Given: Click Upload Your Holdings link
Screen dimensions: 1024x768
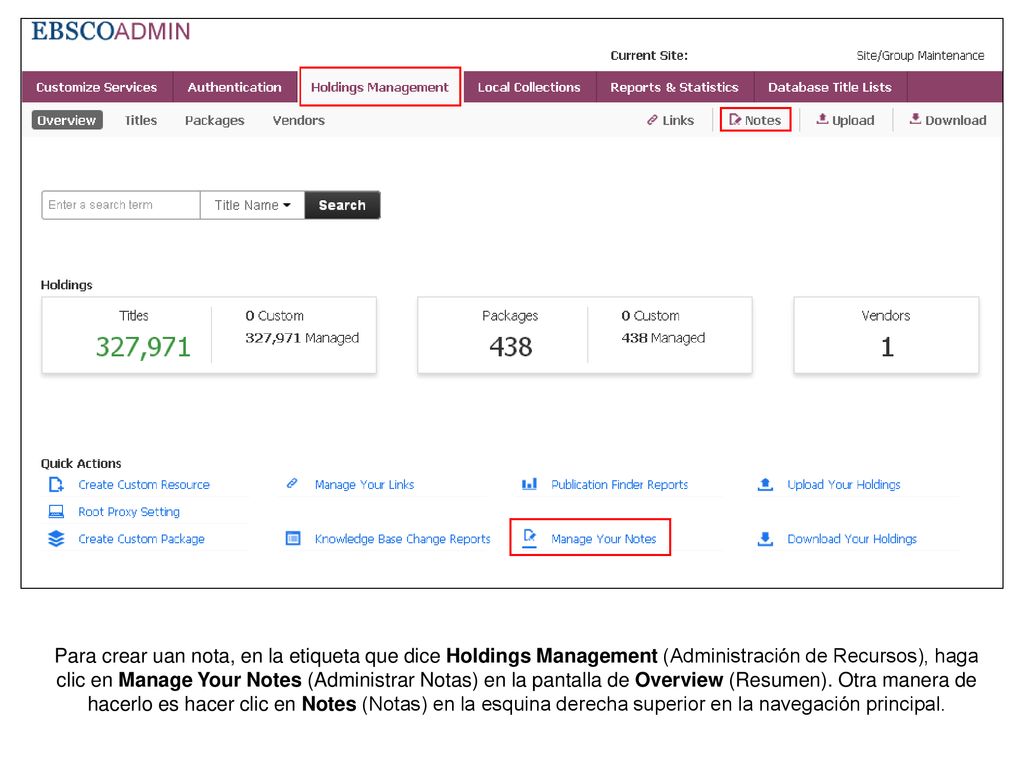Looking at the screenshot, I should (844, 485).
